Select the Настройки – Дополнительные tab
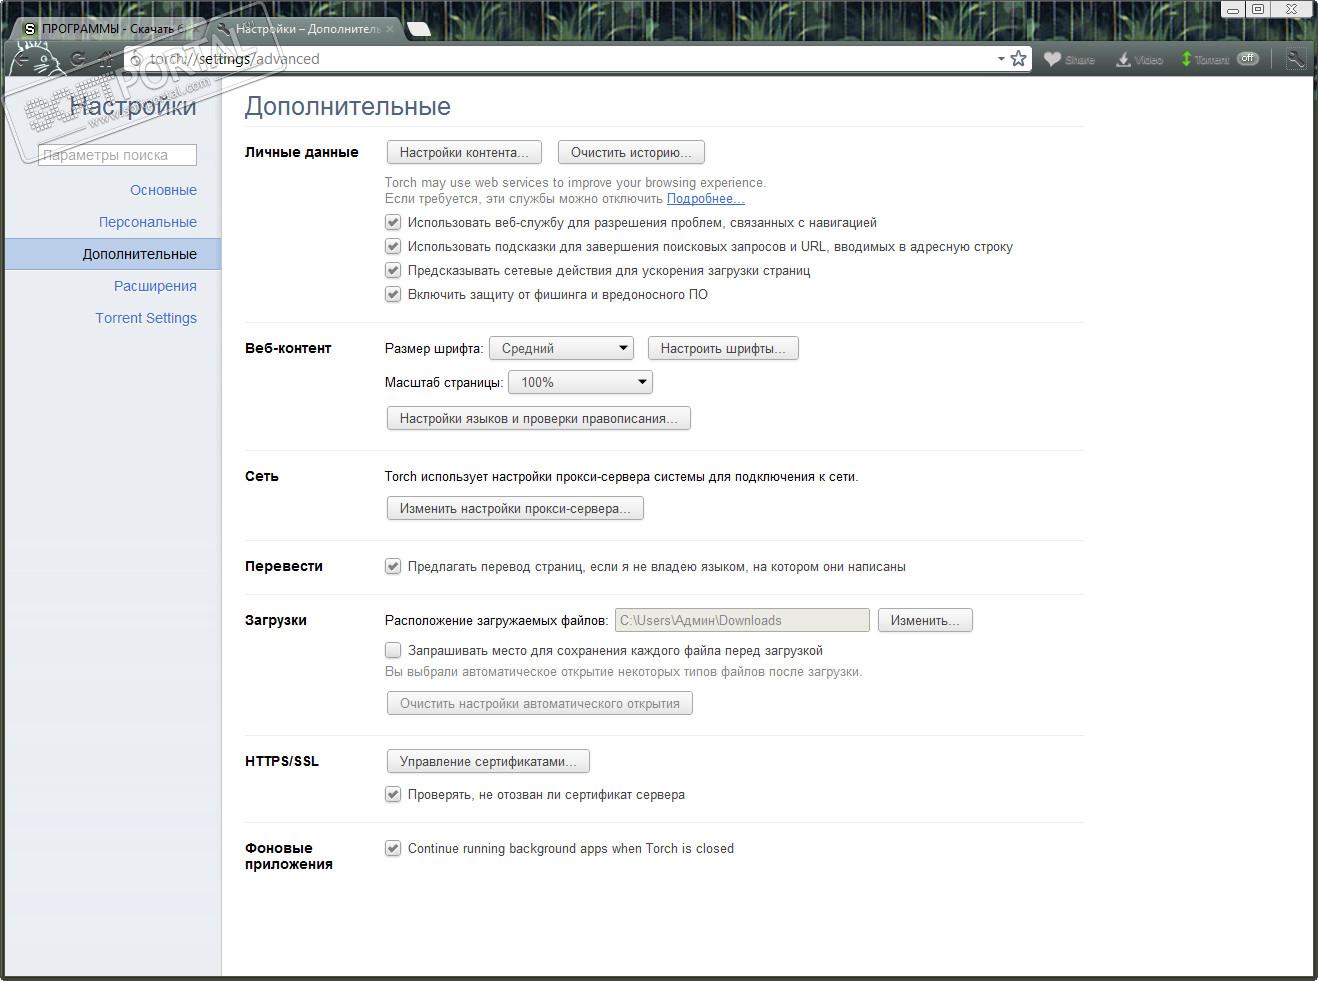Screen dimensions: 1318x981 (x=305, y=29)
